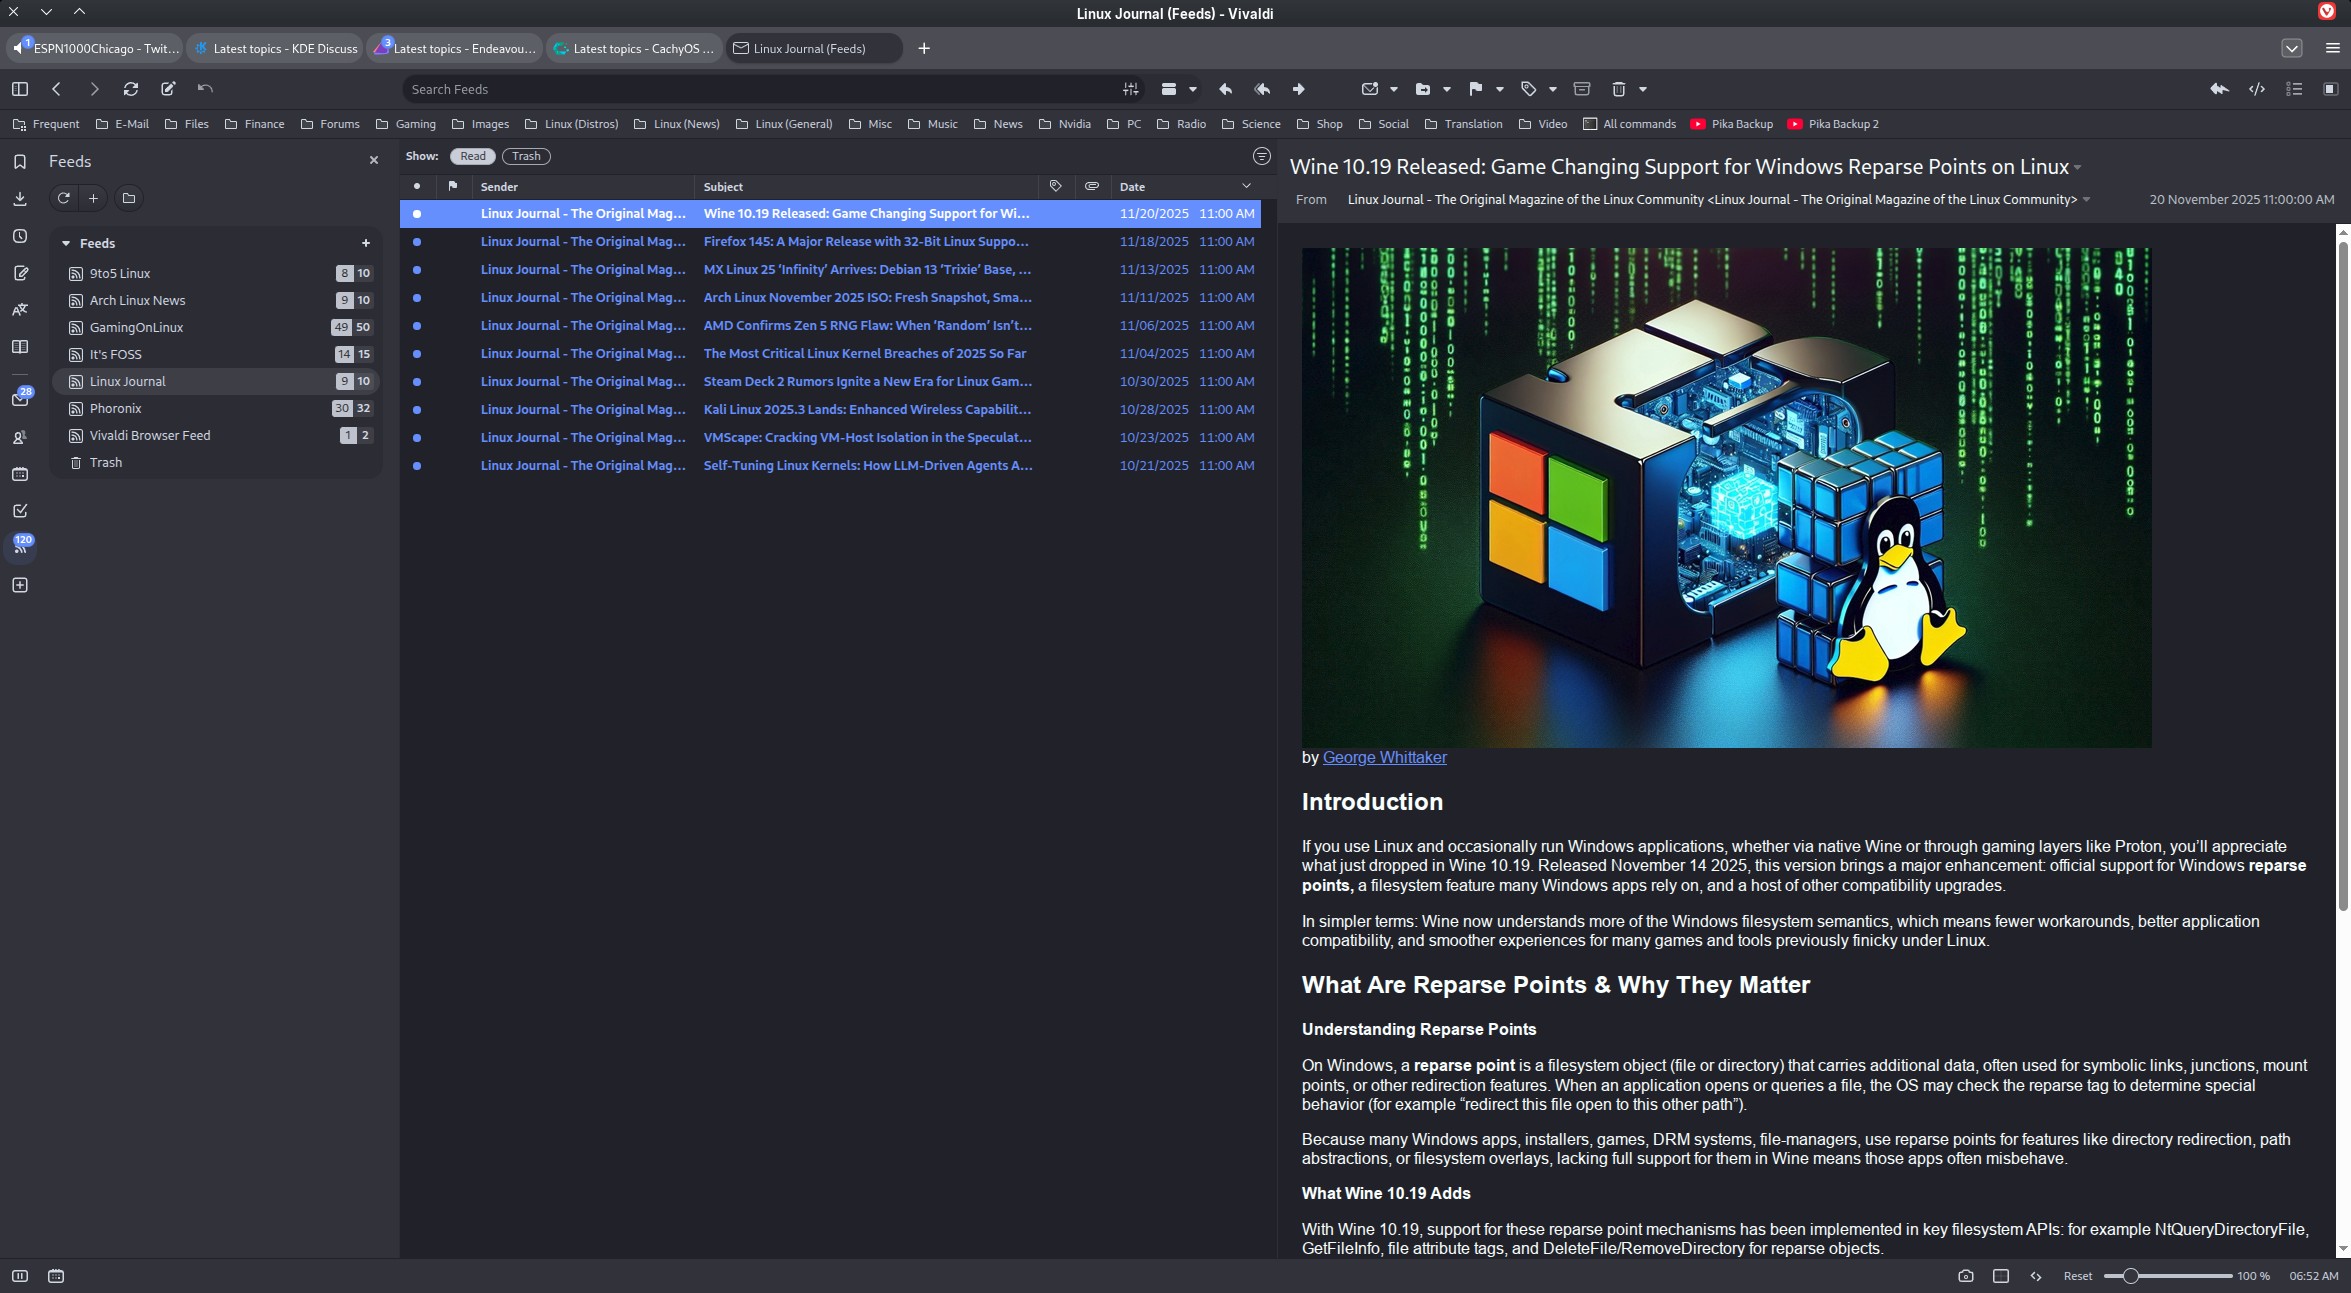Screen dimensions: 2351x1293
Task: Toggle unread dot on Firefox 145 article
Action: [x=417, y=242]
